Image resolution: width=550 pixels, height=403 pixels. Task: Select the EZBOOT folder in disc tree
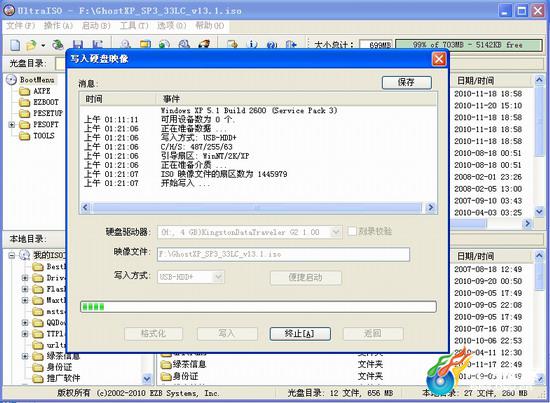(x=46, y=102)
